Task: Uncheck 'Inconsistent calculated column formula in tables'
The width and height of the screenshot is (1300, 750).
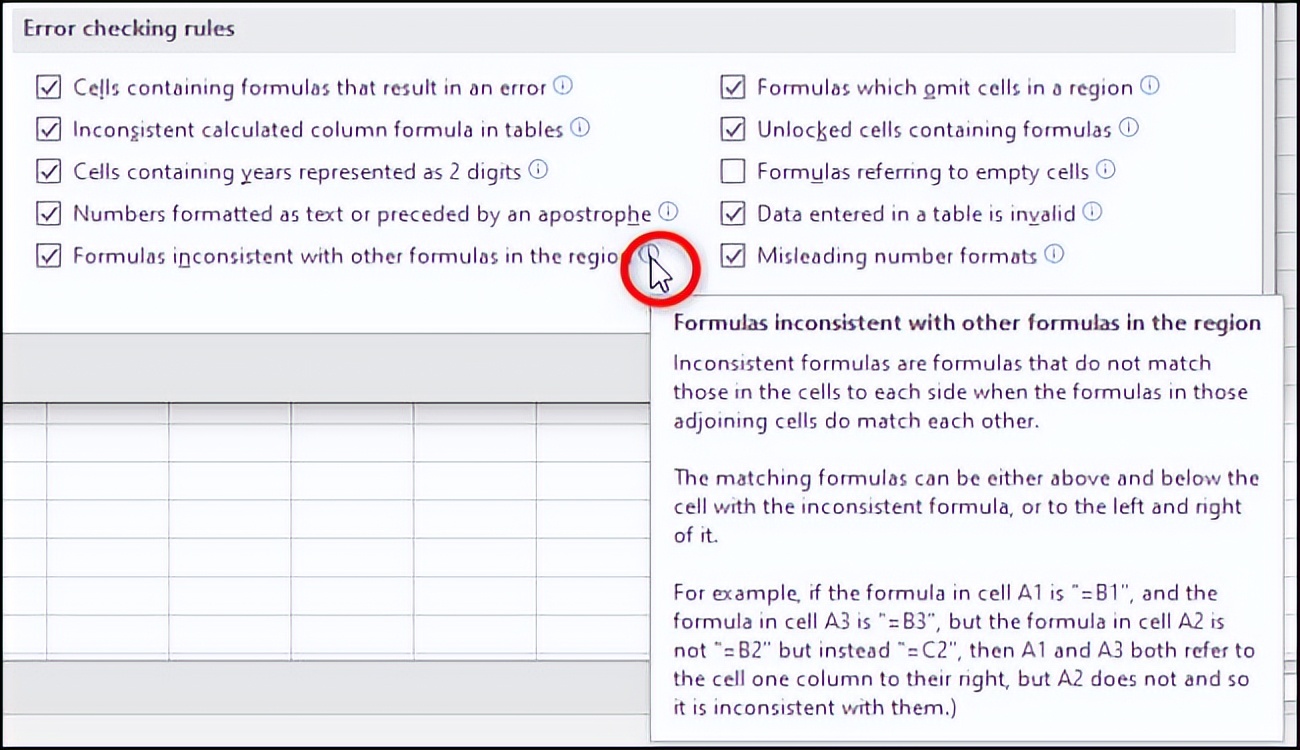Action: pyautogui.click(x=48, y=129)
